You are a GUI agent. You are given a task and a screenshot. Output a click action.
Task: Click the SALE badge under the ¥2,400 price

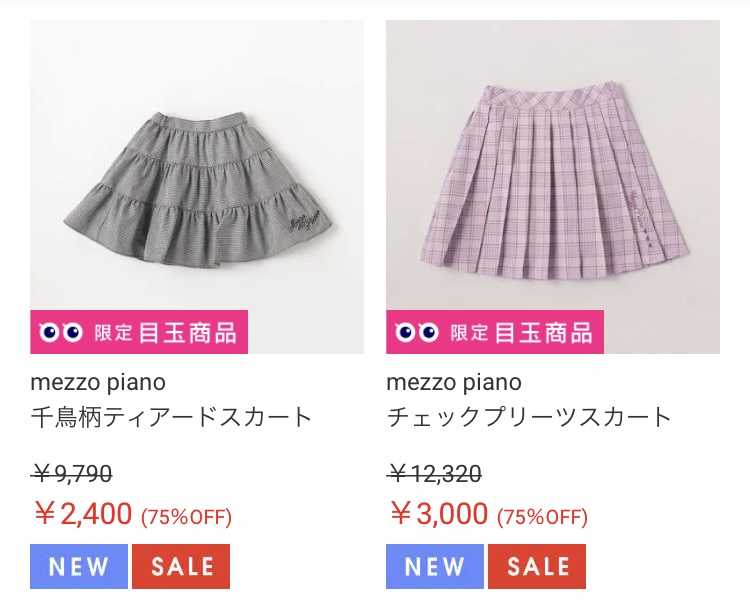tap(181, 566)
